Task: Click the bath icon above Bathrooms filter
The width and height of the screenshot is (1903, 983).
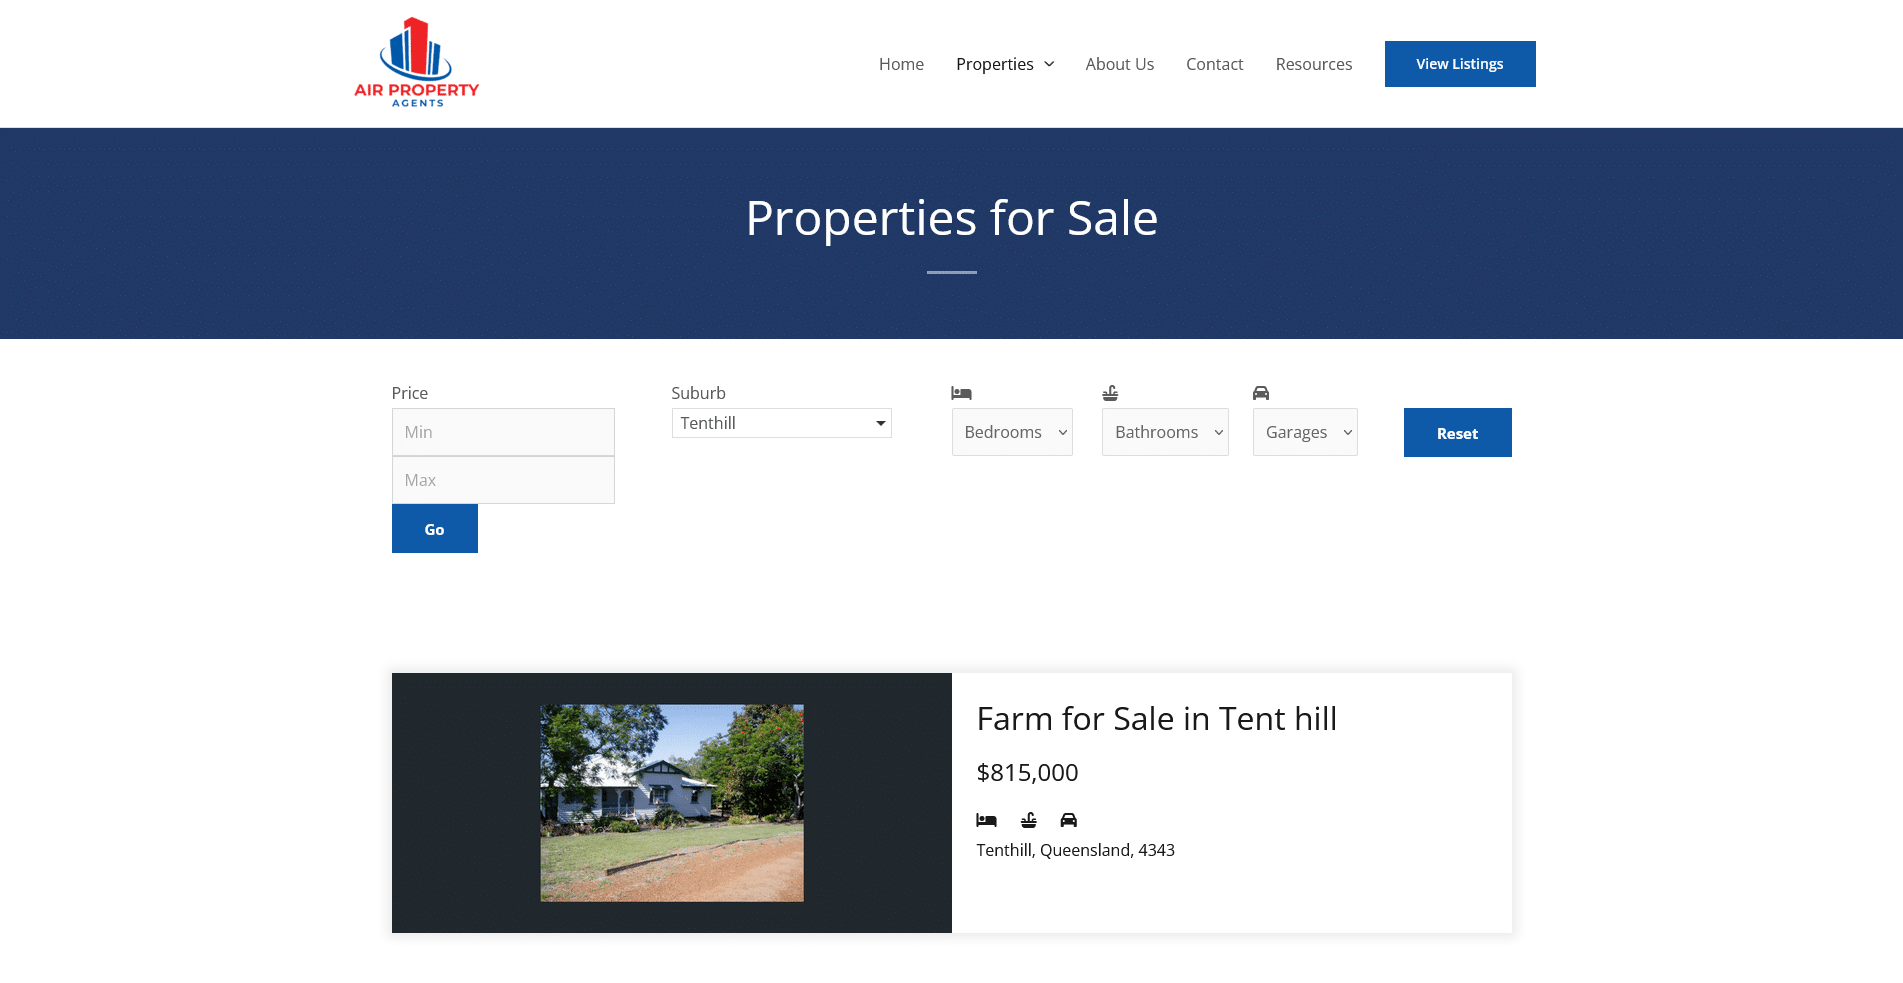Action: click(1110, 393)
